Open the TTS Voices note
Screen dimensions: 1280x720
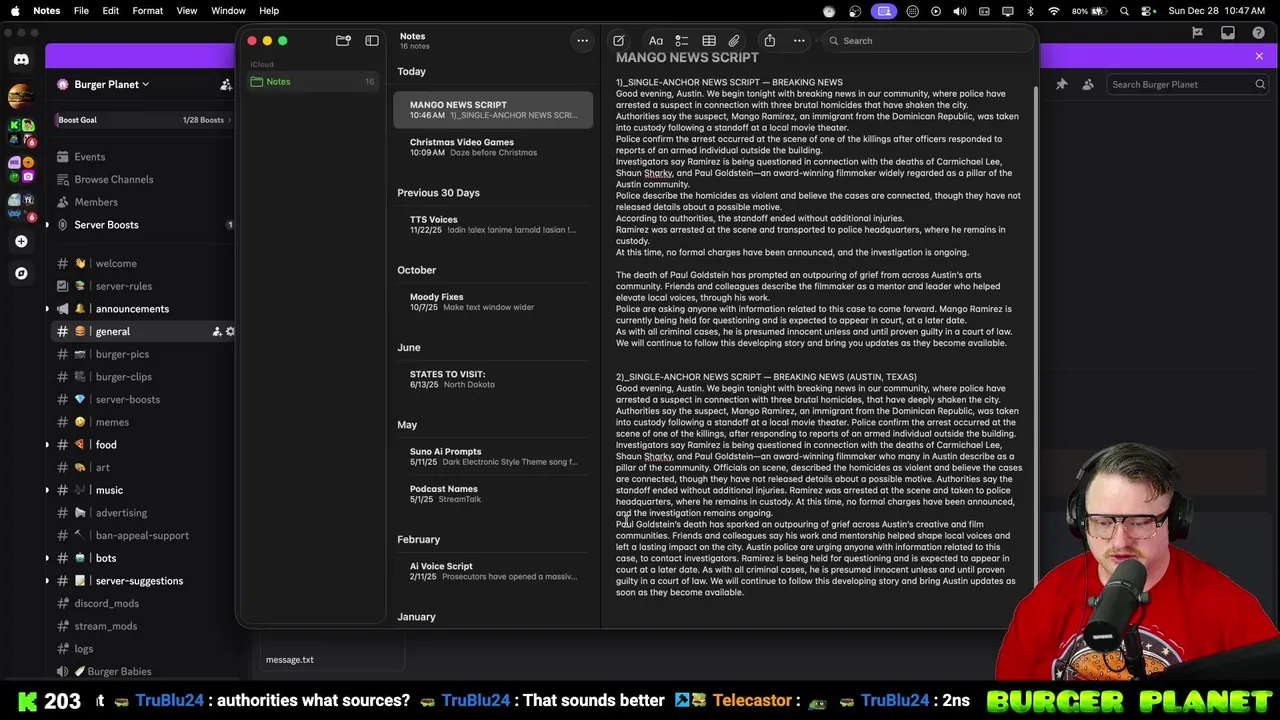(493, 225)
